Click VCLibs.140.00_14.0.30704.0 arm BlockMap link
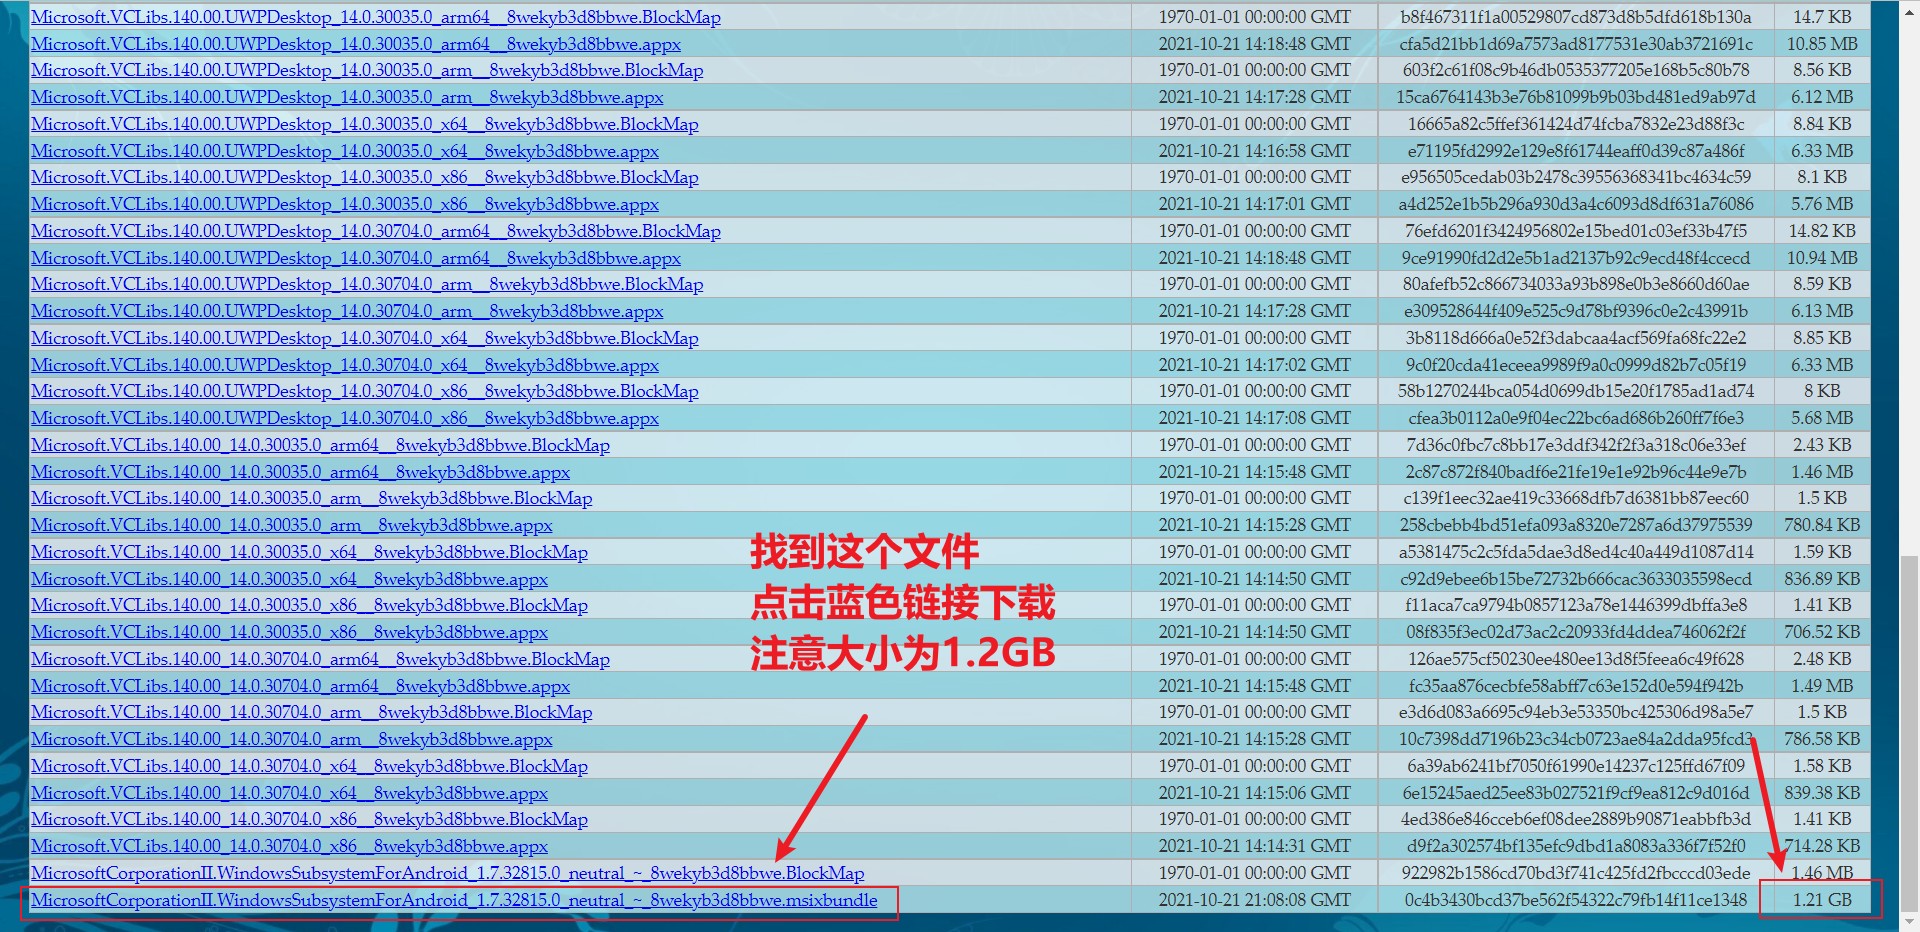 [x=312, y=712]
